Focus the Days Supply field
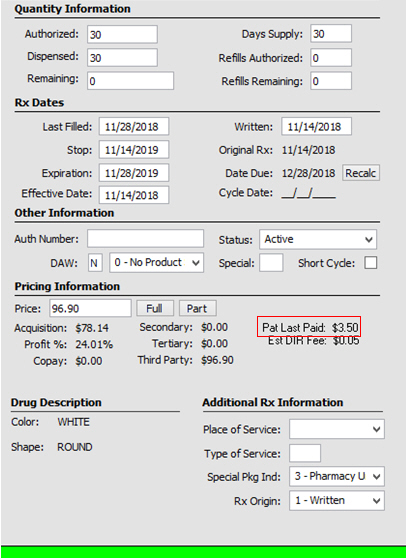Viewport: 406px width, 558px height. [331, 33]
